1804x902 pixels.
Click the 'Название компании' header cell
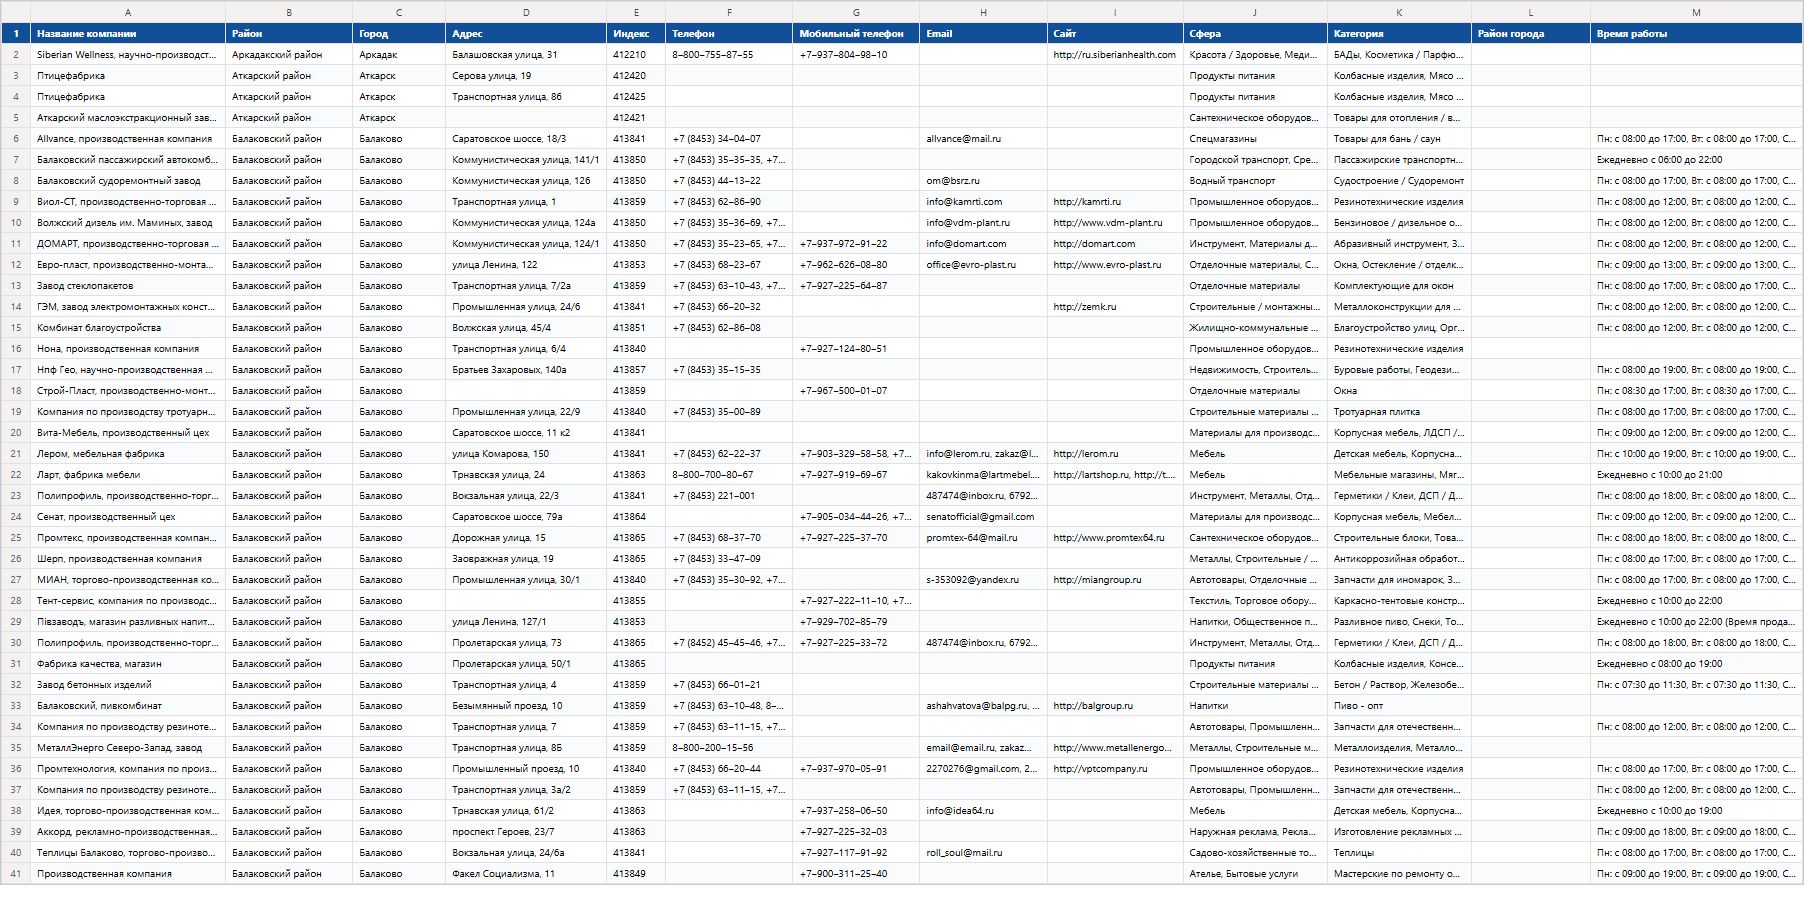128,34
